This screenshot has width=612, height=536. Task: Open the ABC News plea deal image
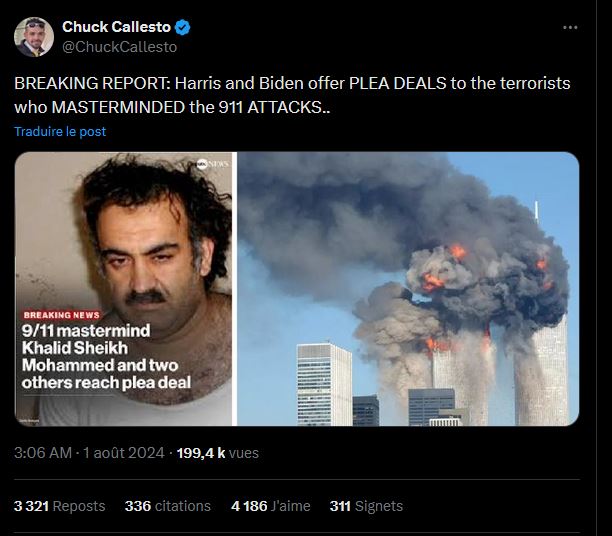coord(123,289)
